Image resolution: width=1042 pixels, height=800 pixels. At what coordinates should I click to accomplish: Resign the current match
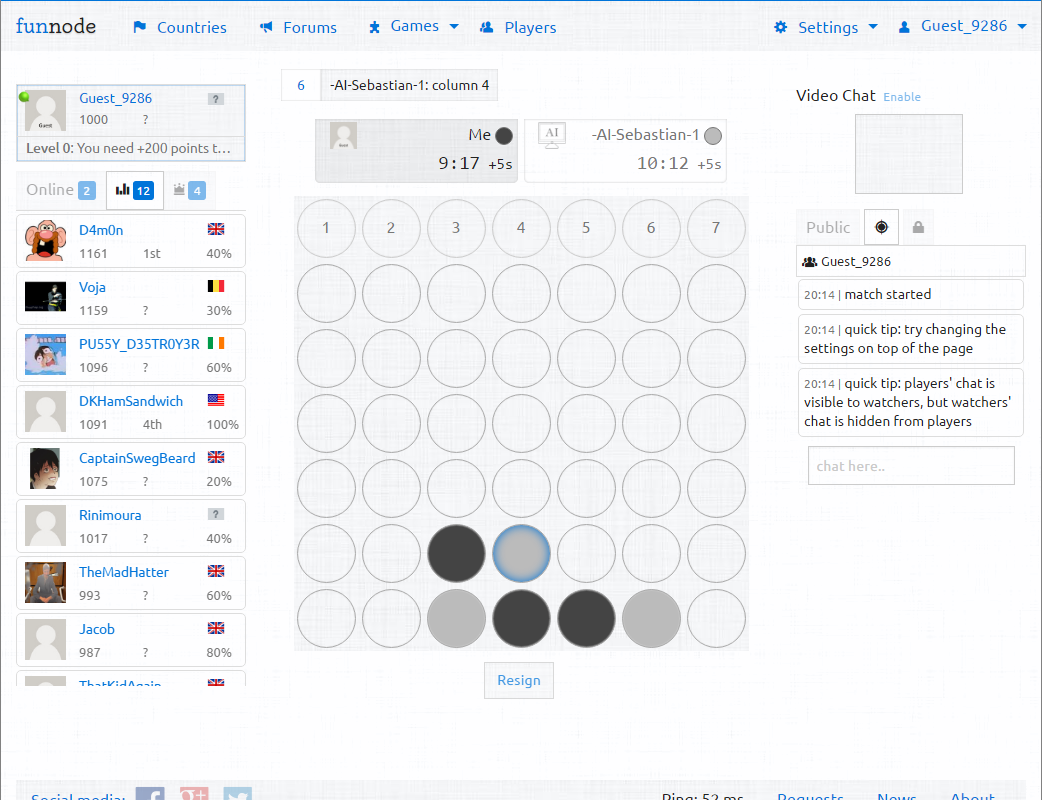519,680
